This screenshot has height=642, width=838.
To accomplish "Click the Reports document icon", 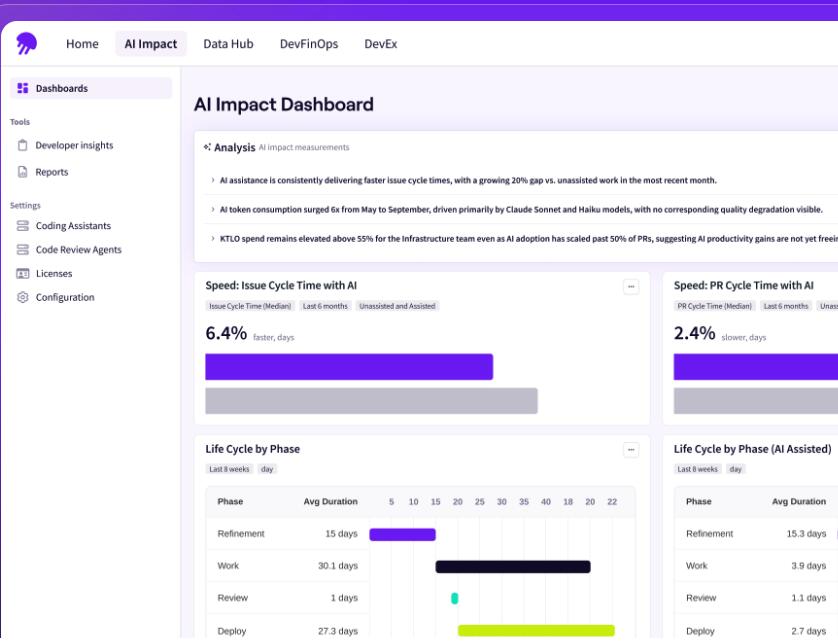I will click(22, 172).
